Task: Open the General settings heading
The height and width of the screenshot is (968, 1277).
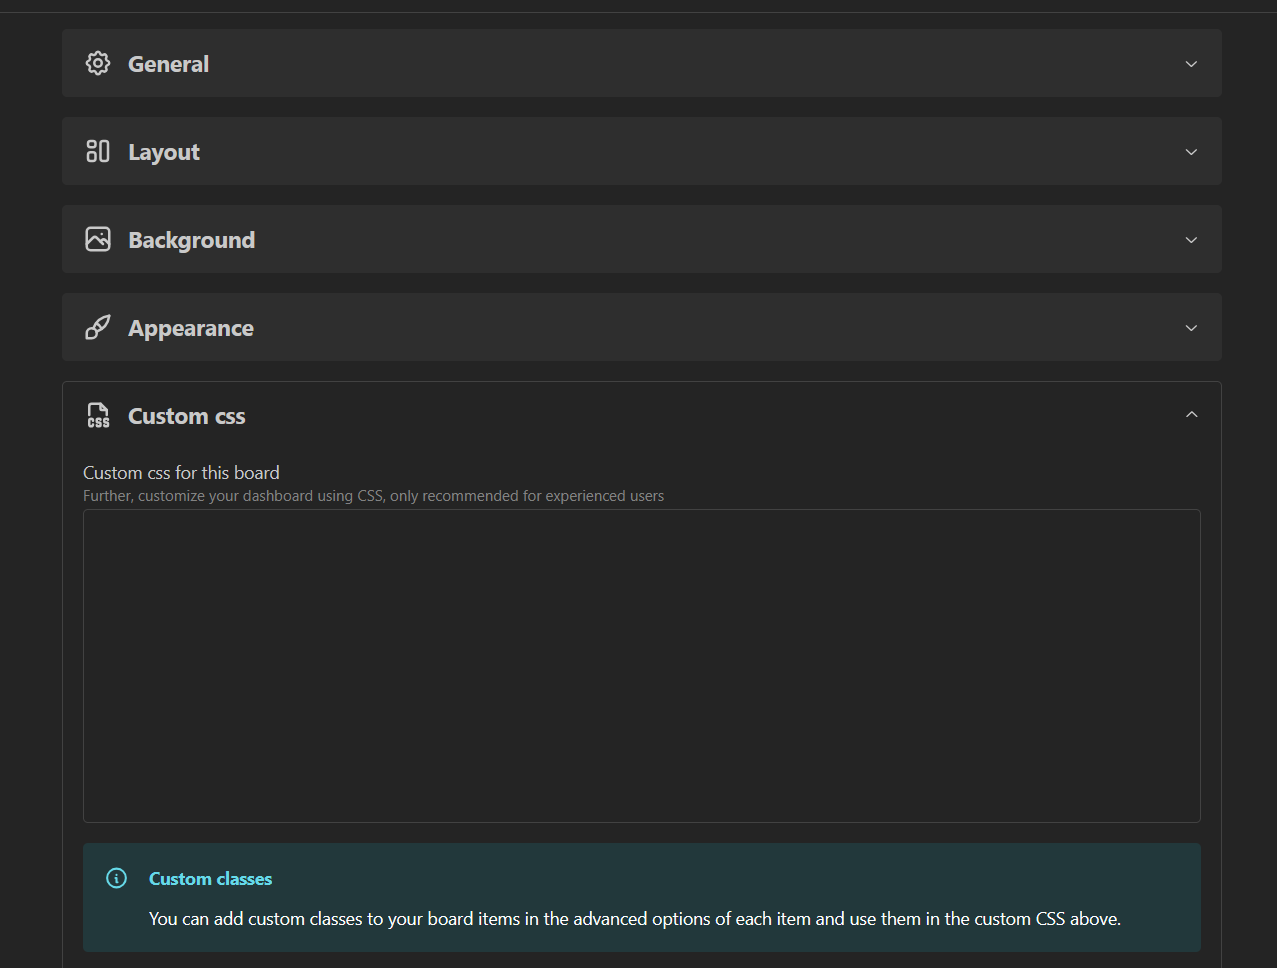Action: point(168,64)
